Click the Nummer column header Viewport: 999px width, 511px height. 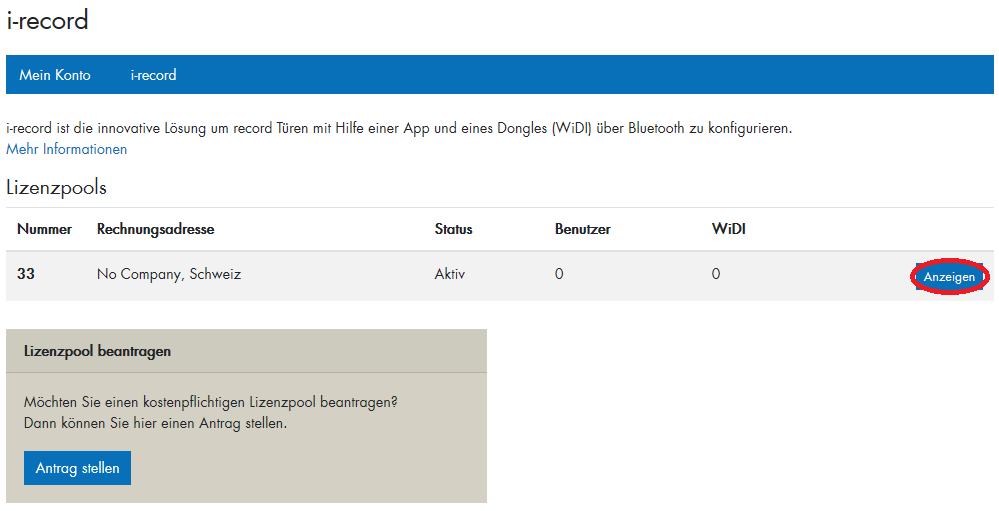pyautogui.click(x=44, y=229)
